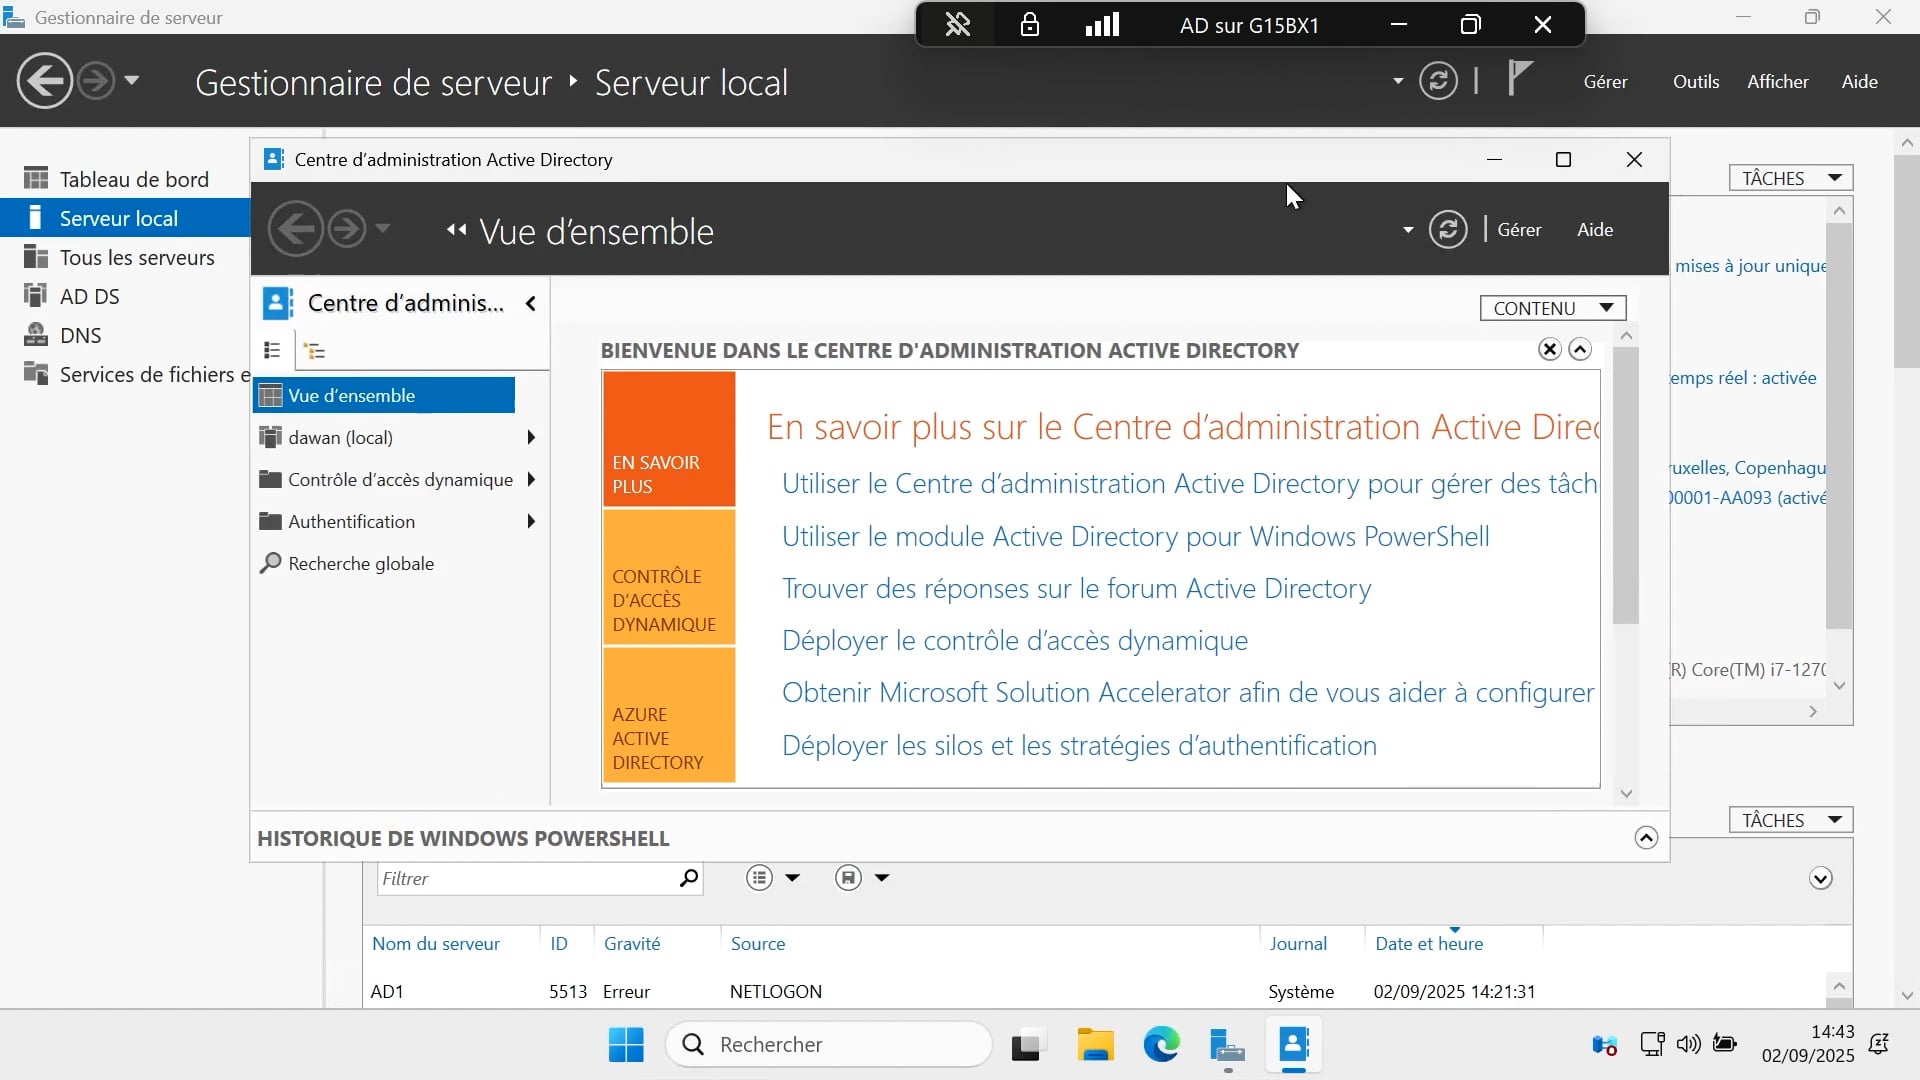Screen dimensions: 1920x1080
Task: Open the Server Manager notifications flag
Action: (x=1518, y=78)
